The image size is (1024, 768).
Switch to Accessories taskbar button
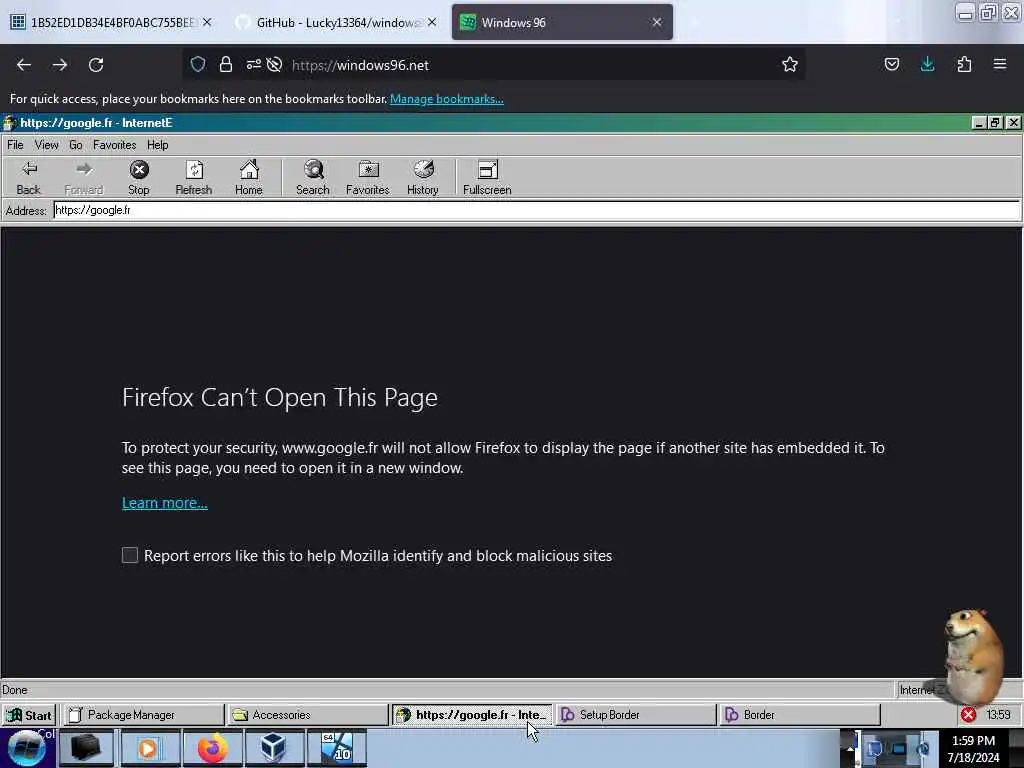coord(307,715)
